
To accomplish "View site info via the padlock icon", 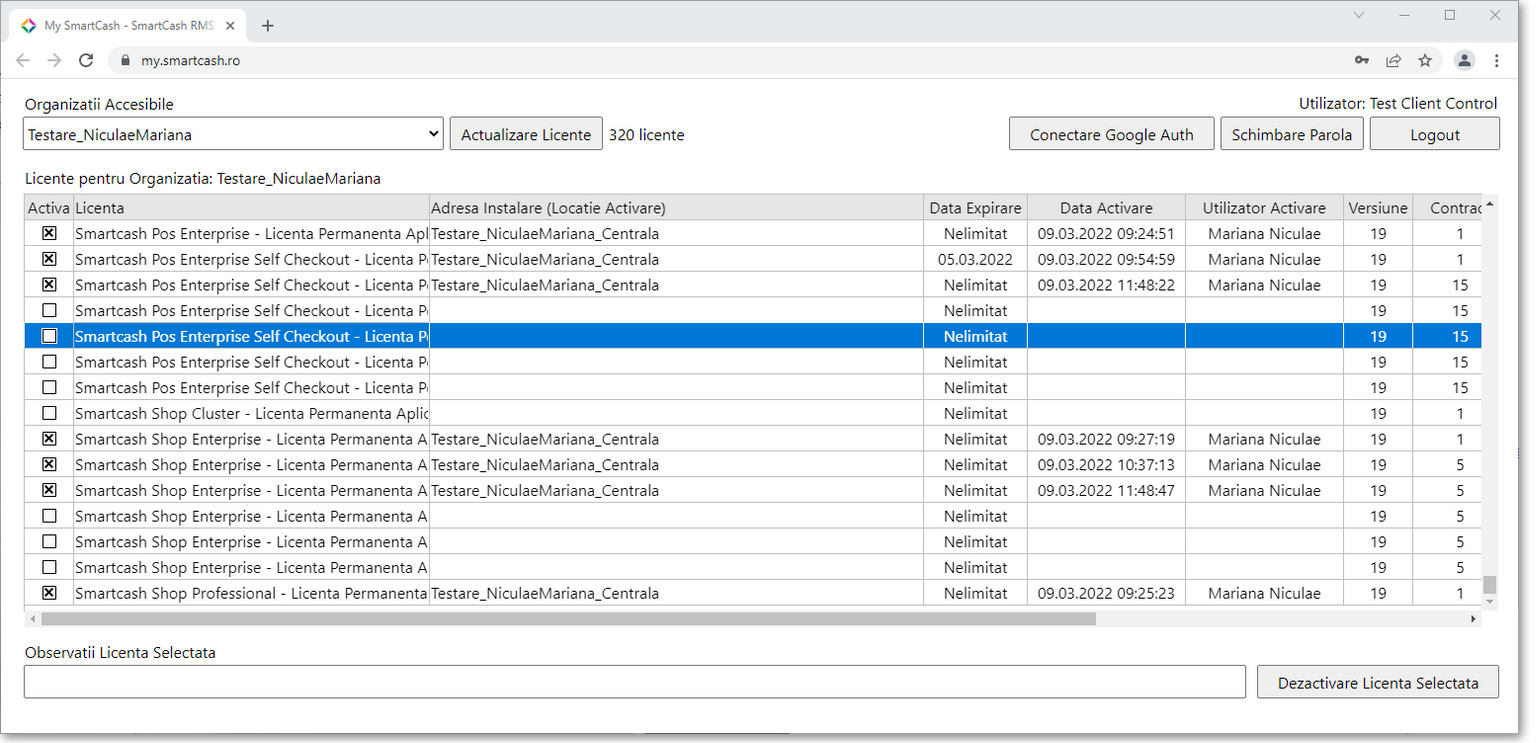I will (125, 60).
